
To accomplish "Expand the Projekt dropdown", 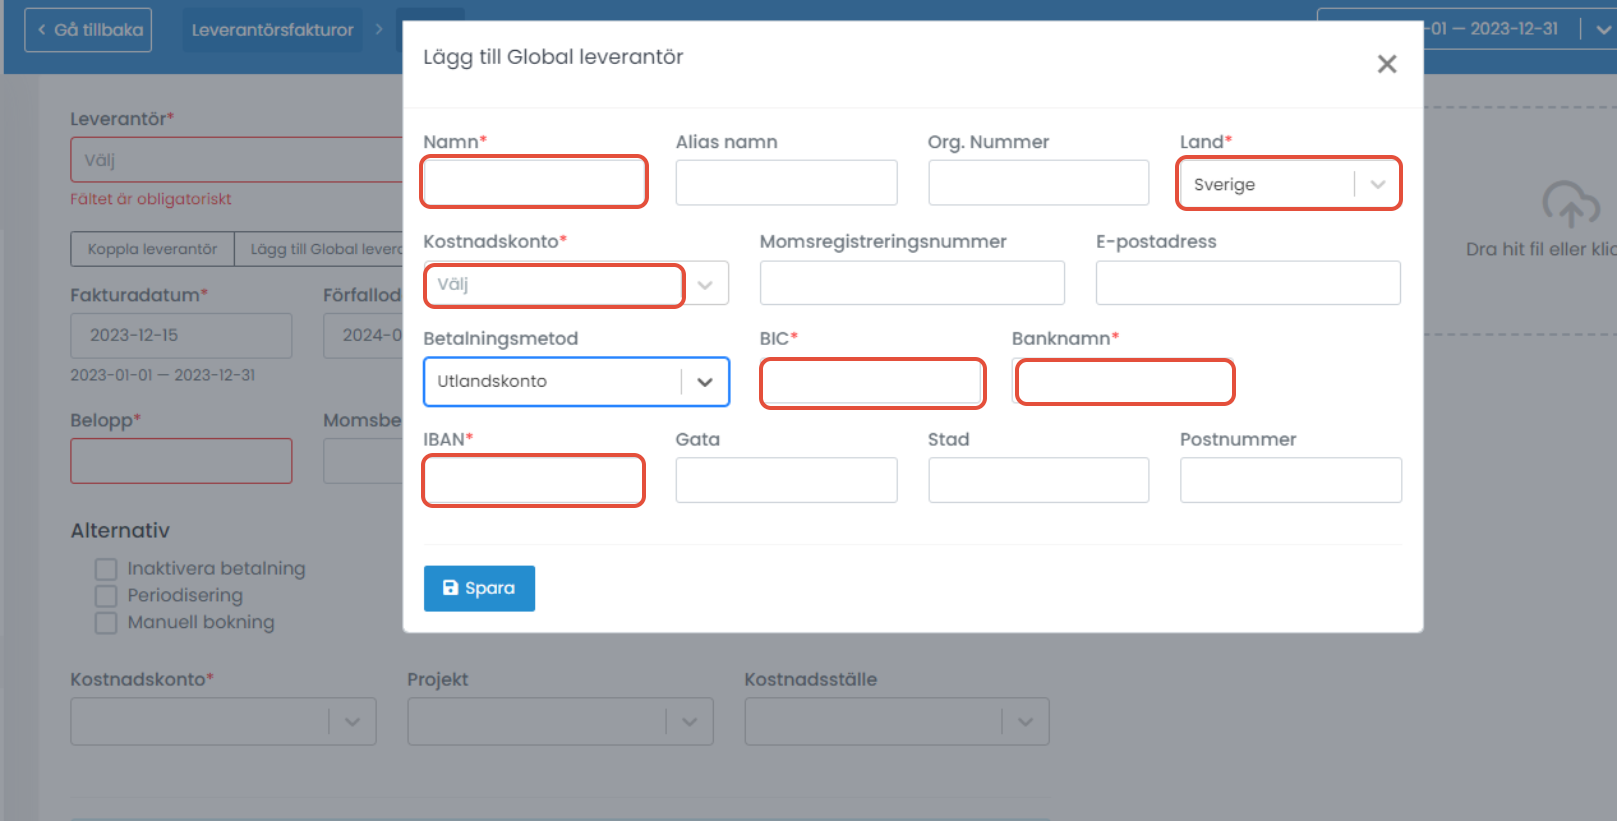I will (x=560, y=721).
